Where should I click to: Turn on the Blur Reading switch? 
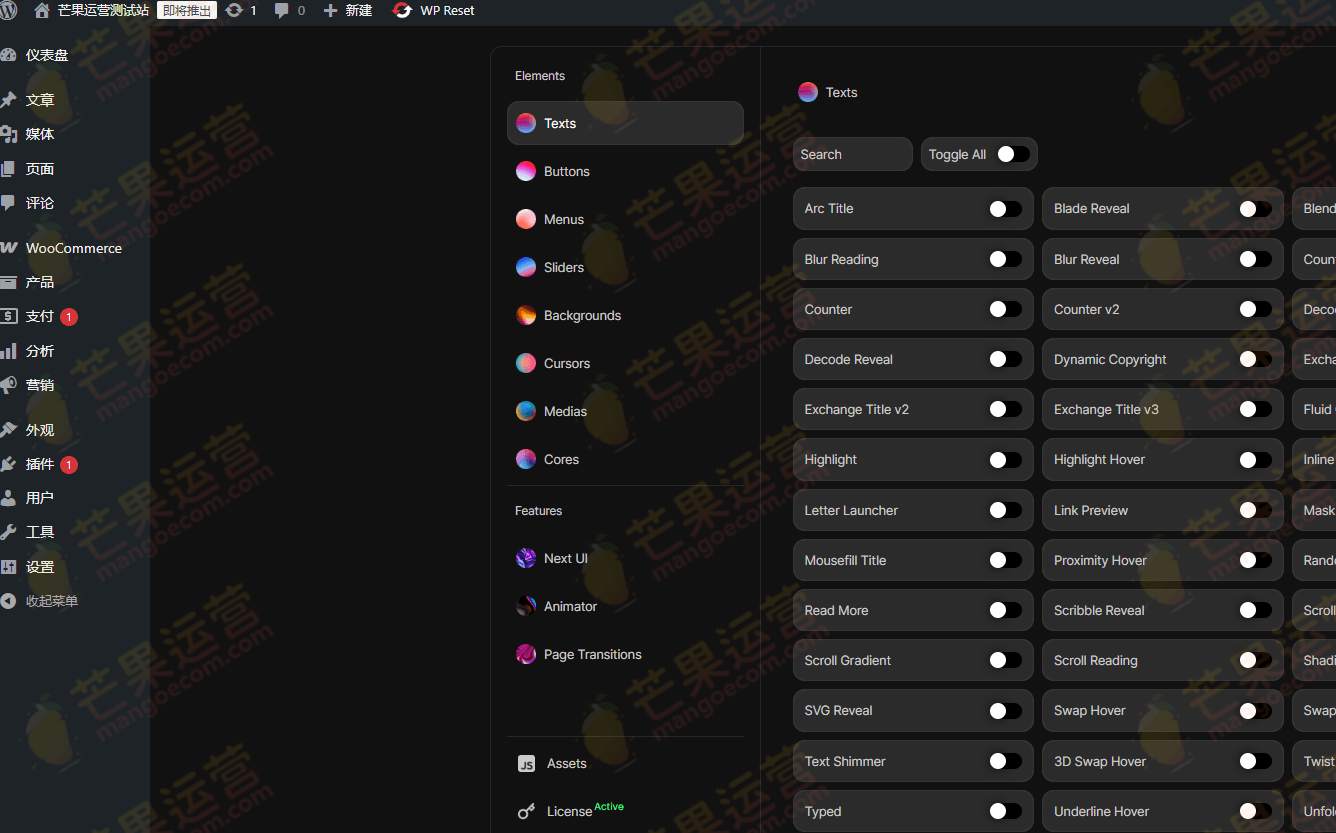[x=1005, y=259]
